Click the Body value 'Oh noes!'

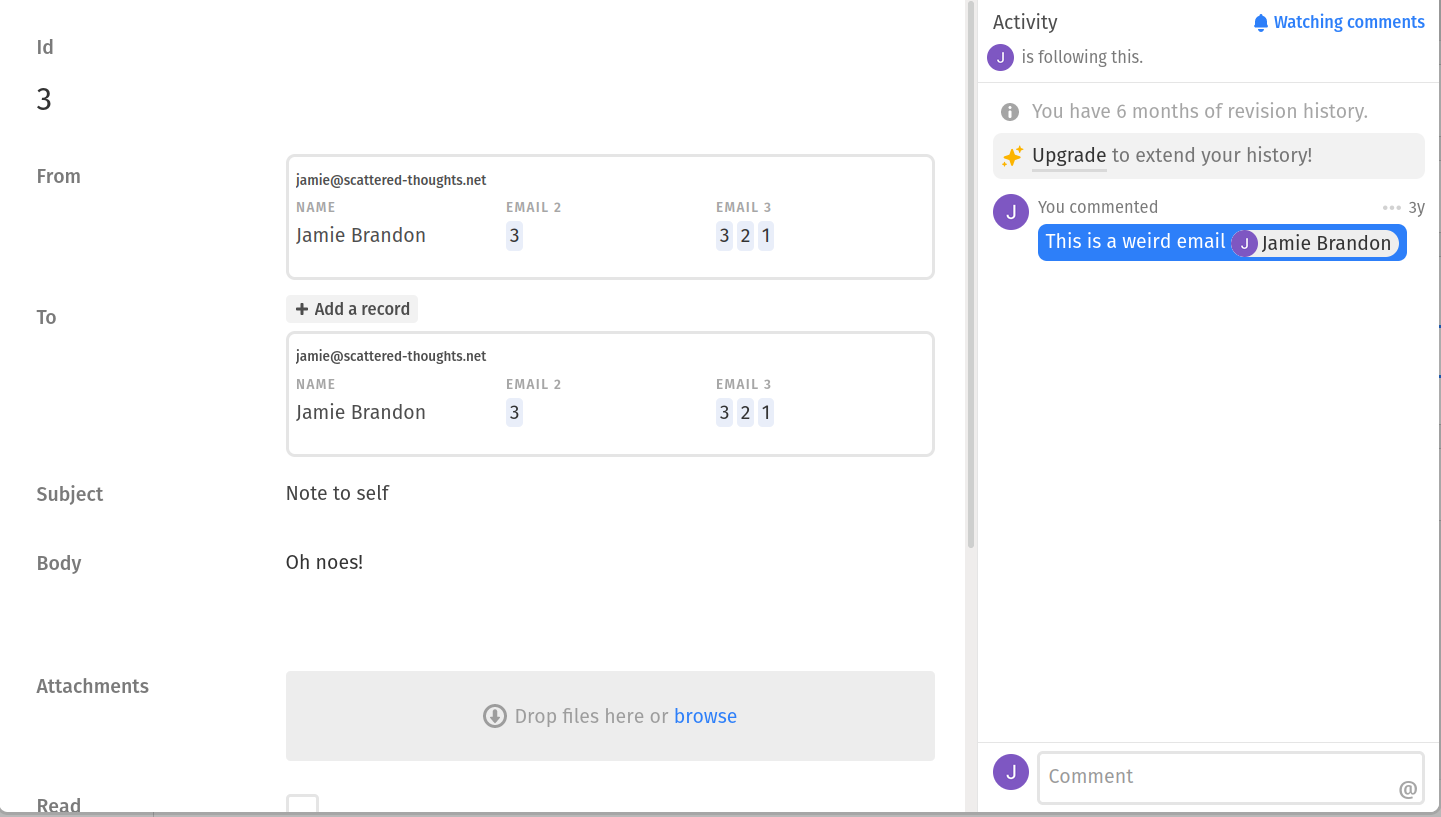click(324, 562)
